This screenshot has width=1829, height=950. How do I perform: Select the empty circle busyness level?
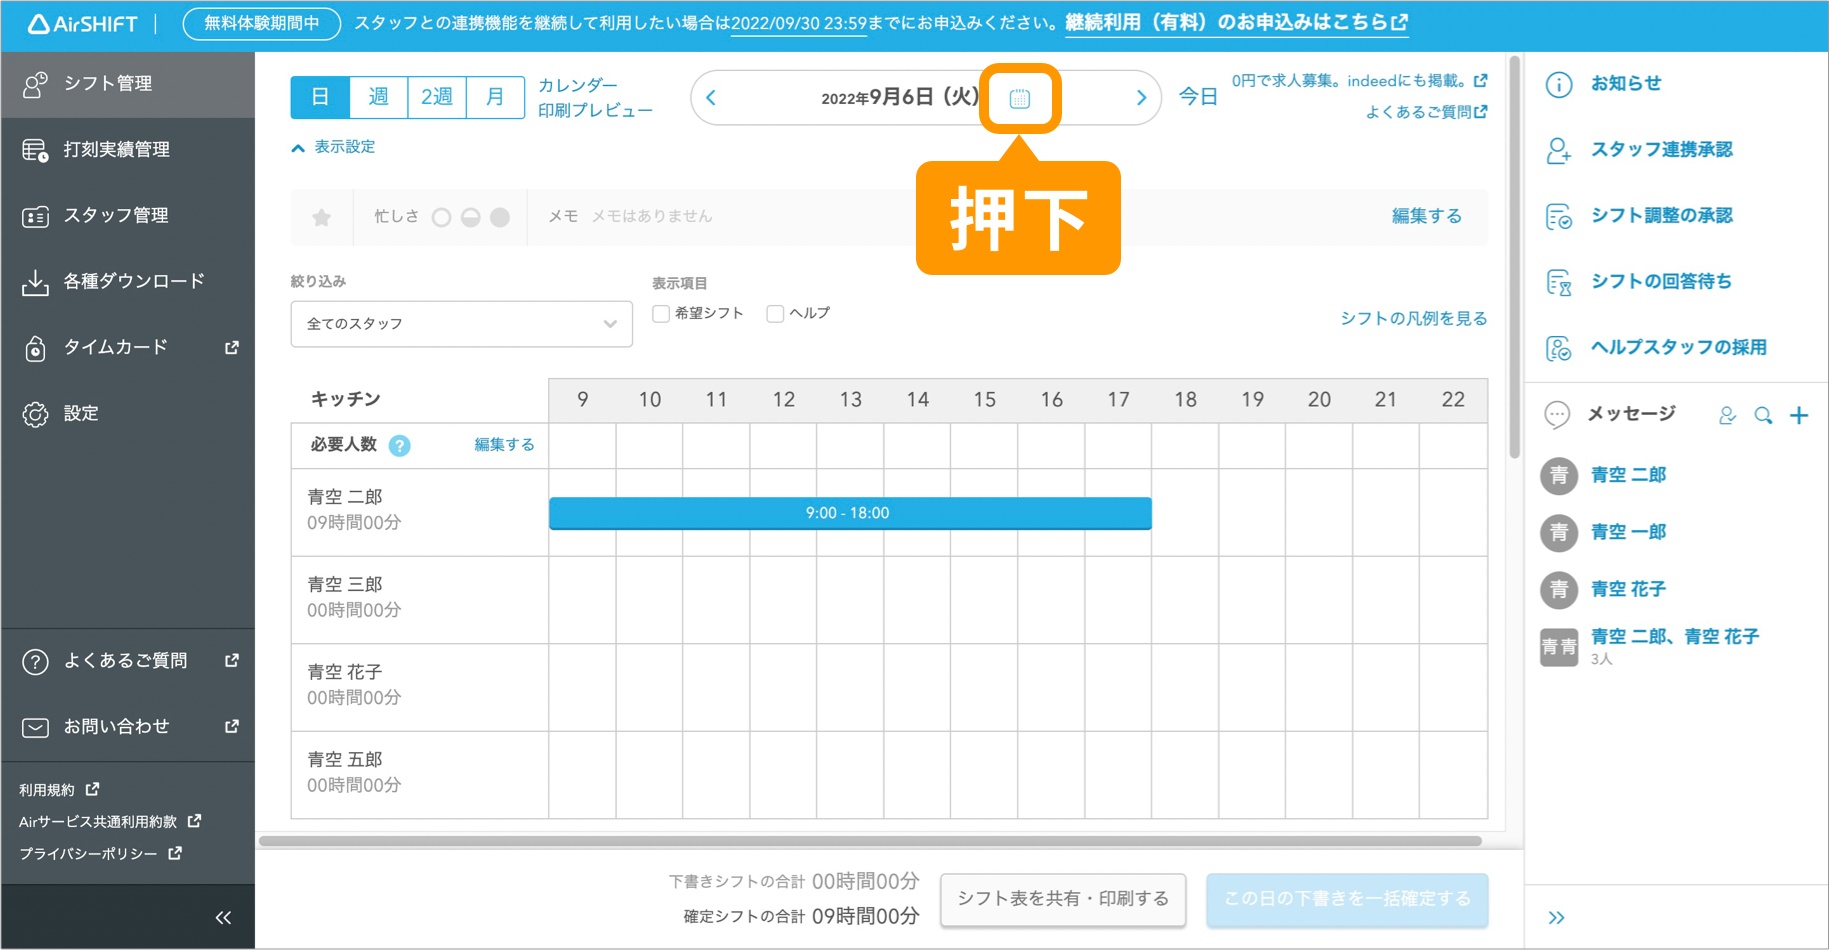coord(441,217)
